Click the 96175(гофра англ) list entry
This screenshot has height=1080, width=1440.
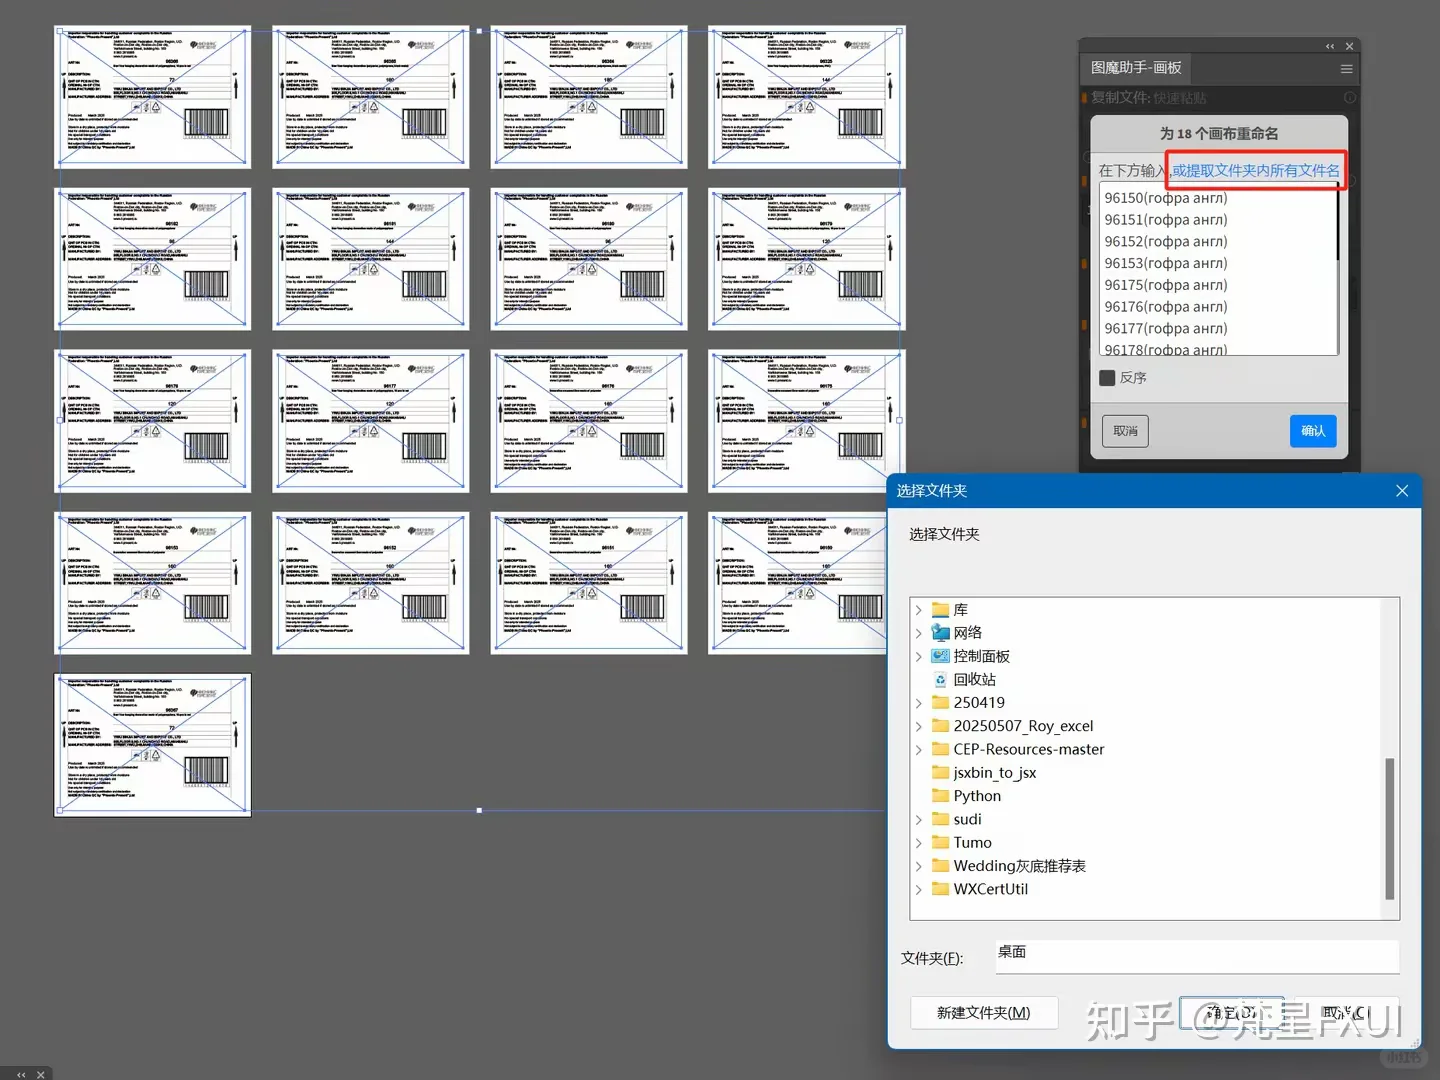click(1166, 286)
